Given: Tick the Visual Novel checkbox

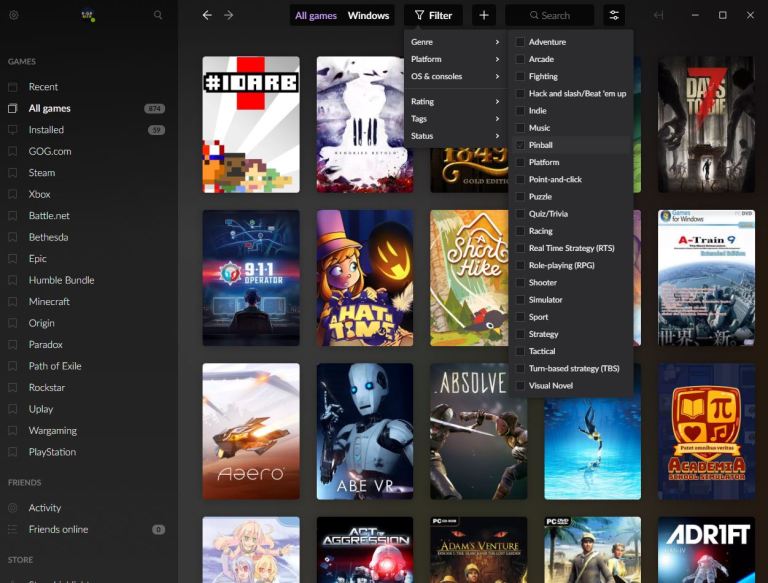Looking at the screenshot, I should pyautogui.click(x=520, y=386).
